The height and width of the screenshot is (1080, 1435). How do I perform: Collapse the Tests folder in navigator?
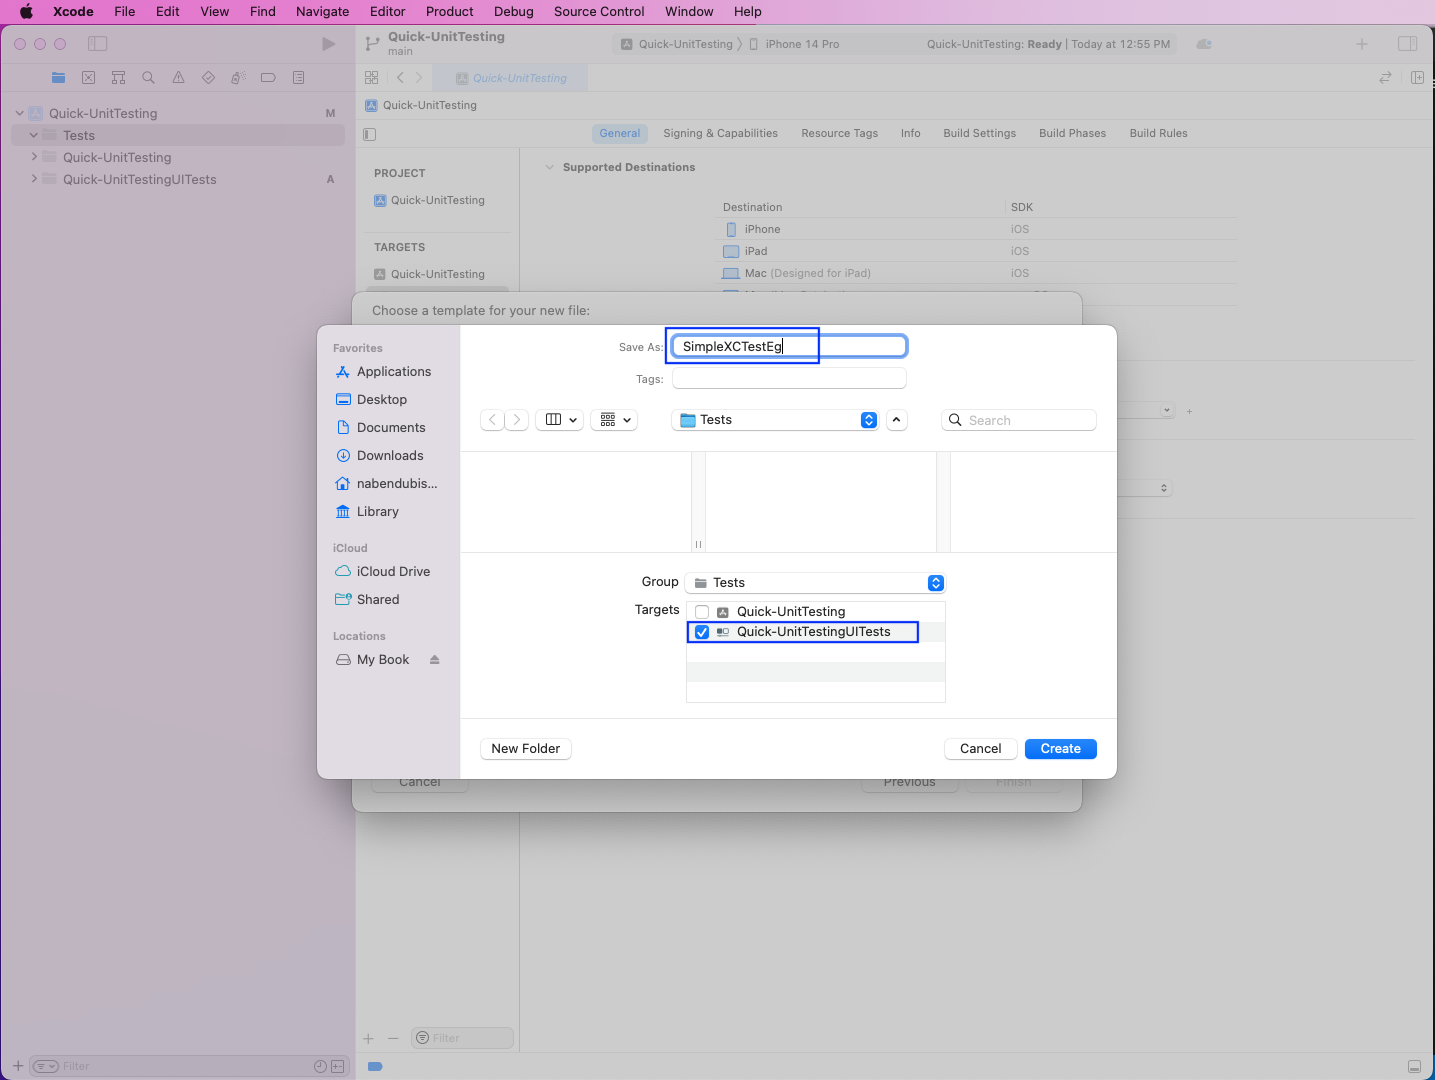coord(33,135)
